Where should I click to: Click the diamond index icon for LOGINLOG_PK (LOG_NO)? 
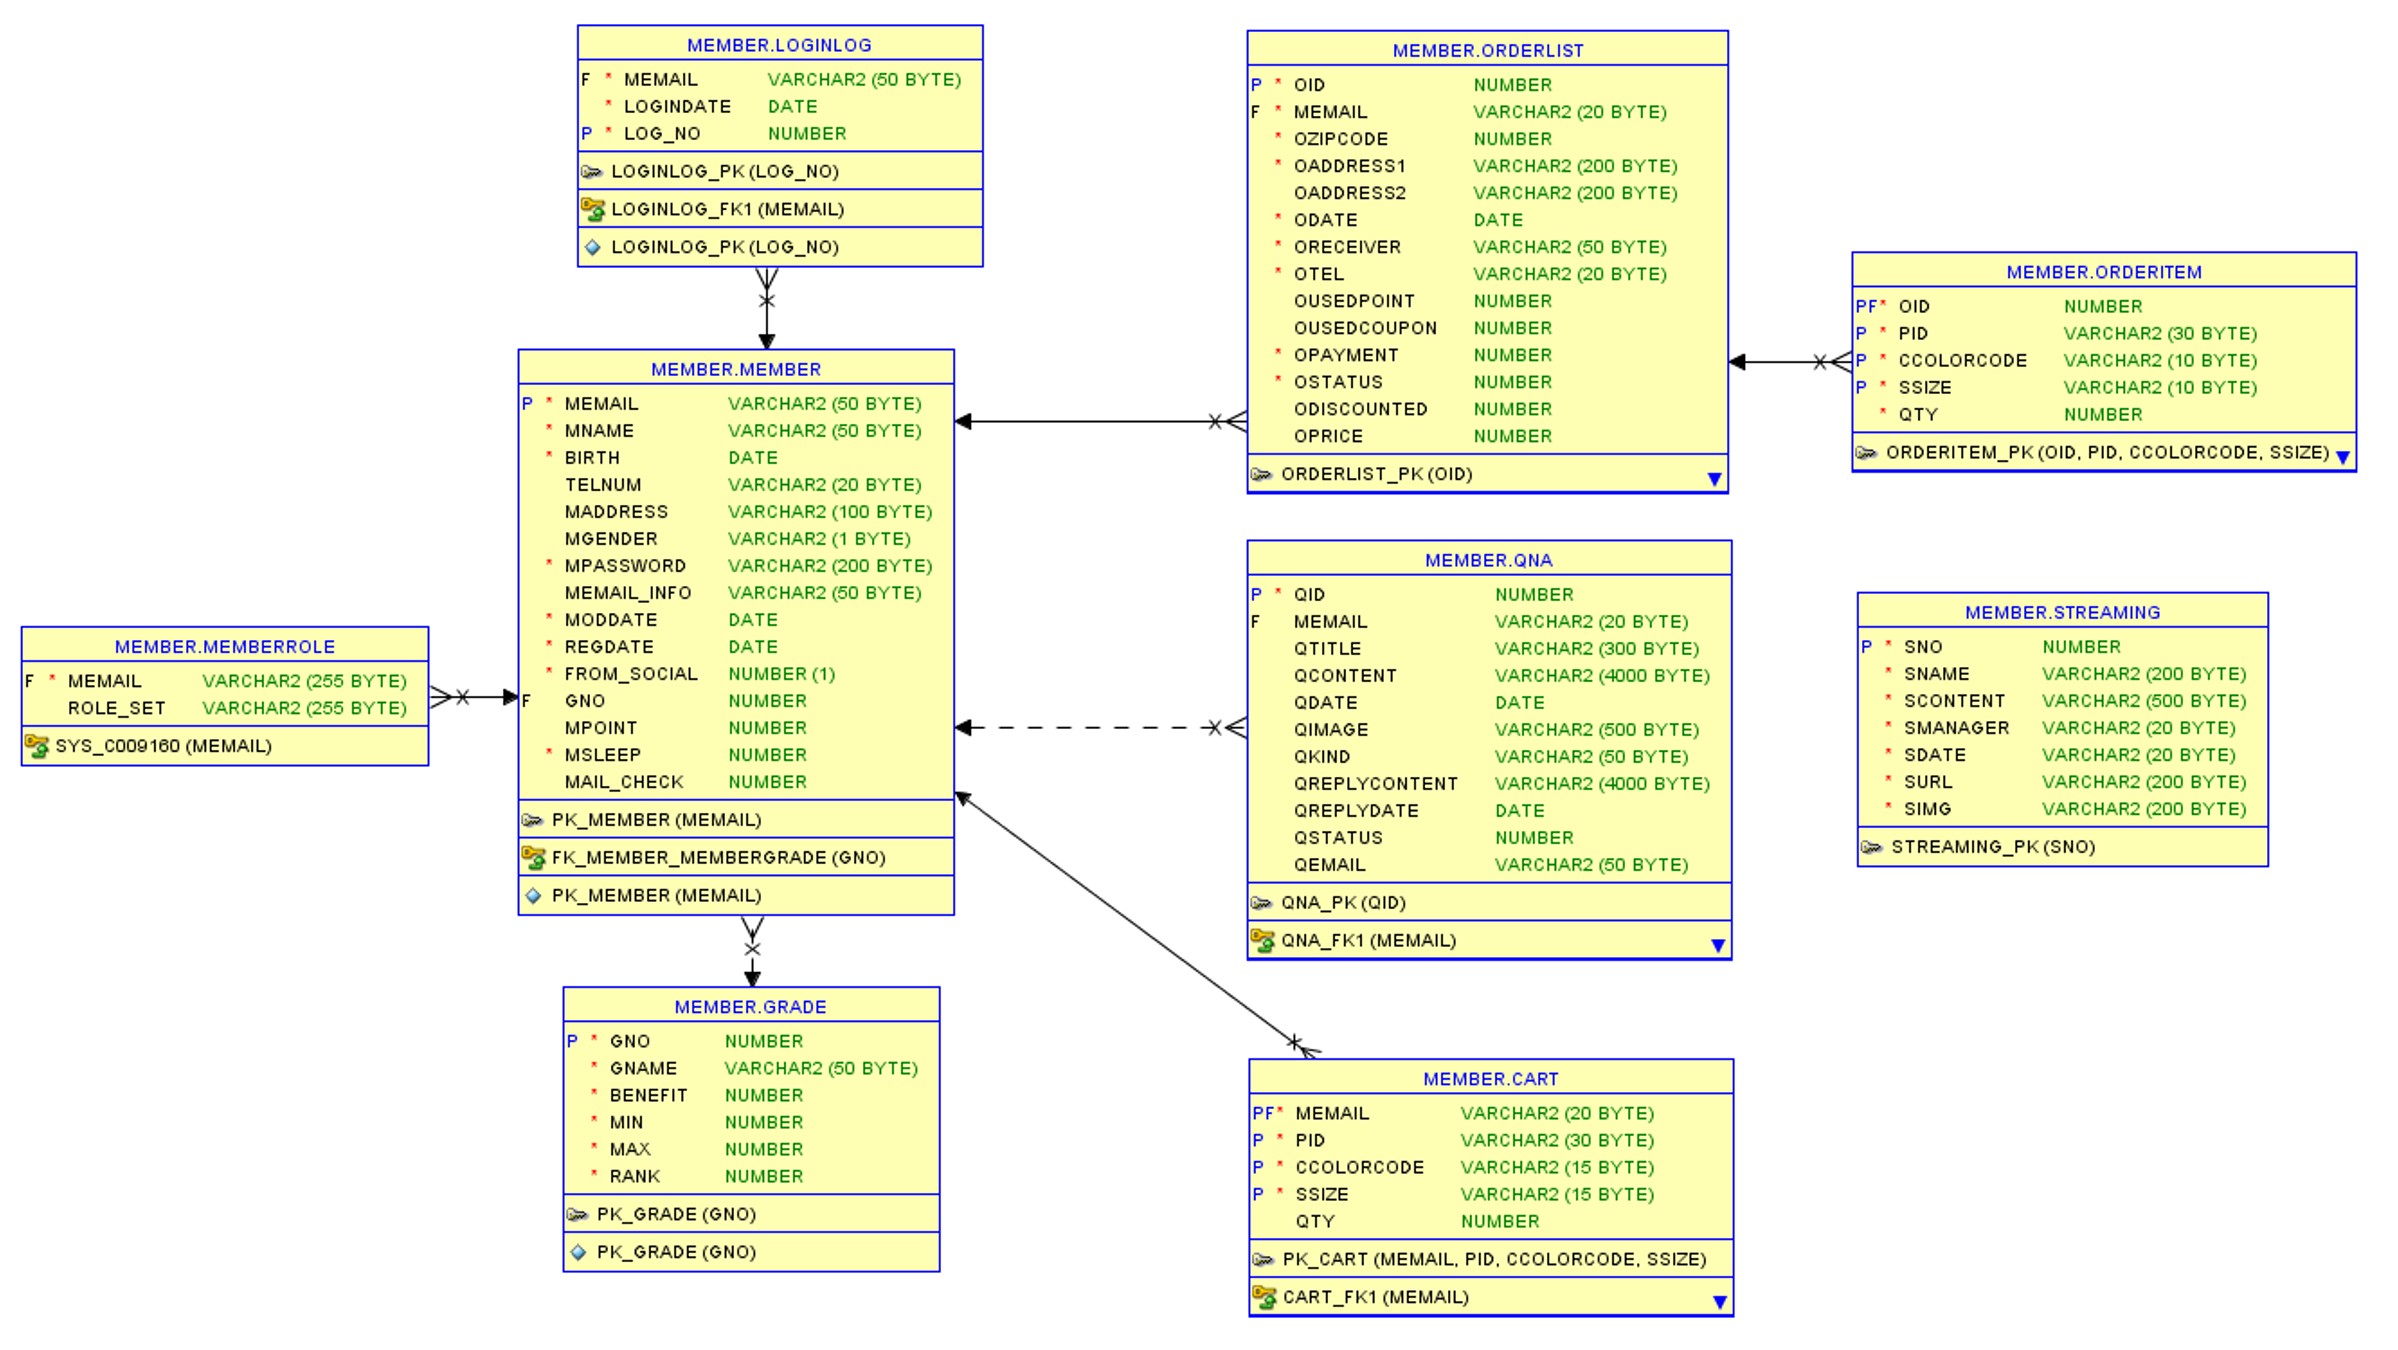590,246
